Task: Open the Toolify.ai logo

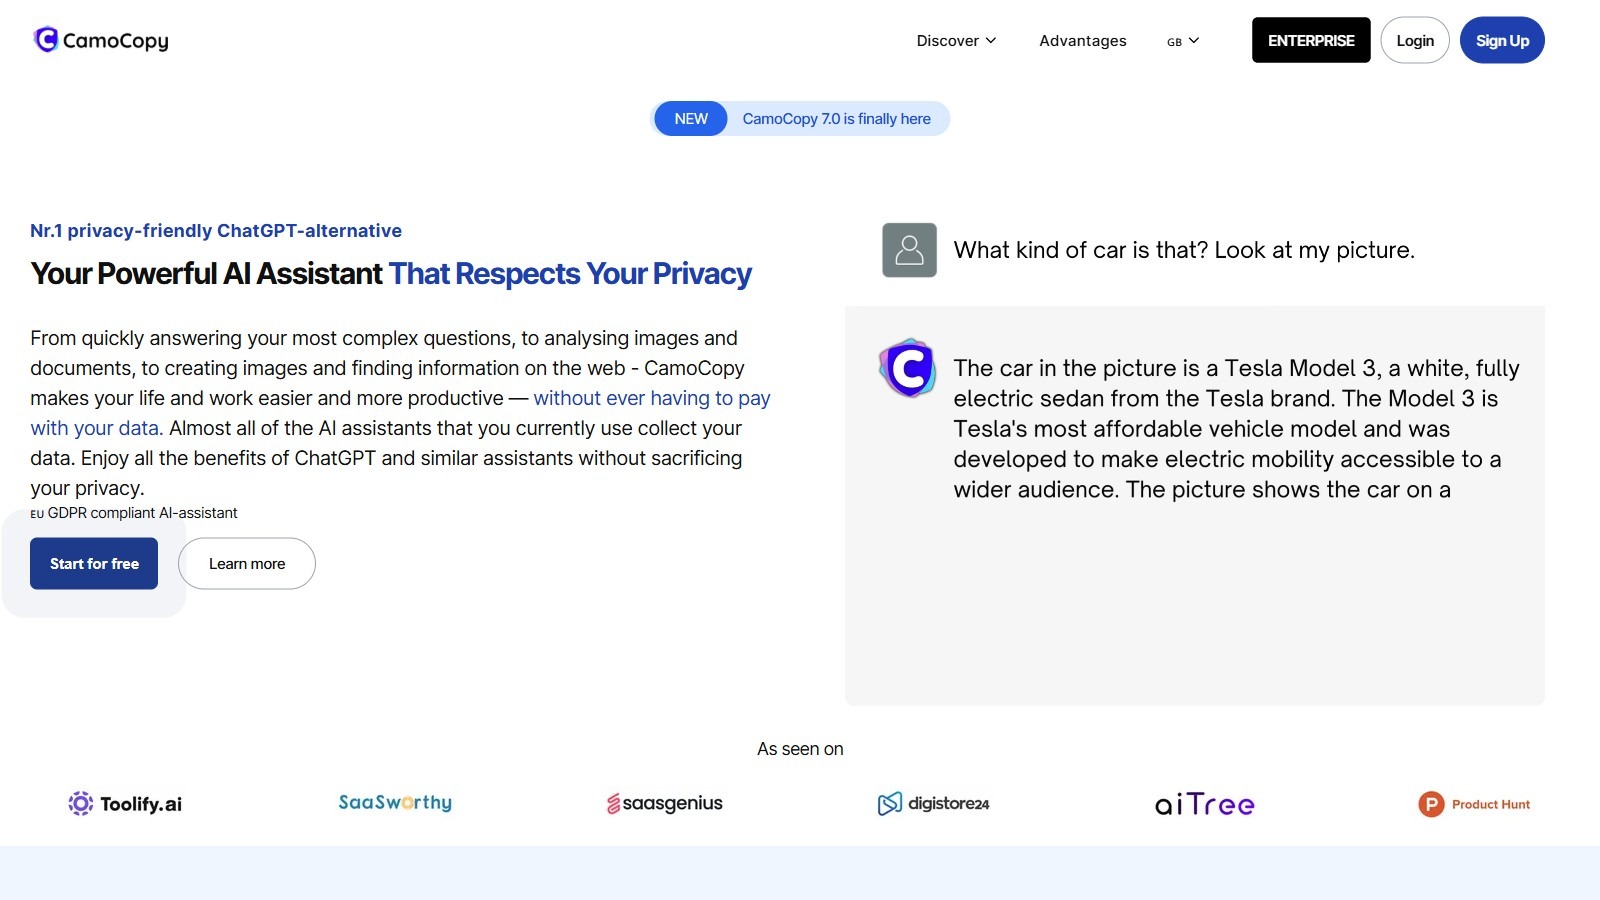Action: [x=125, y=804]
